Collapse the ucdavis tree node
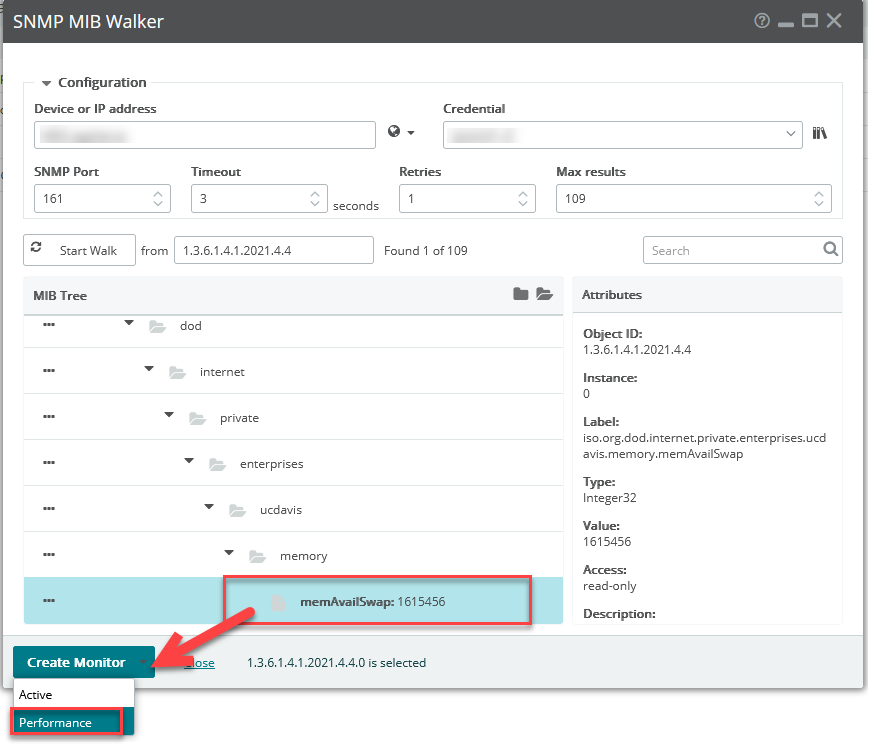 208,505
